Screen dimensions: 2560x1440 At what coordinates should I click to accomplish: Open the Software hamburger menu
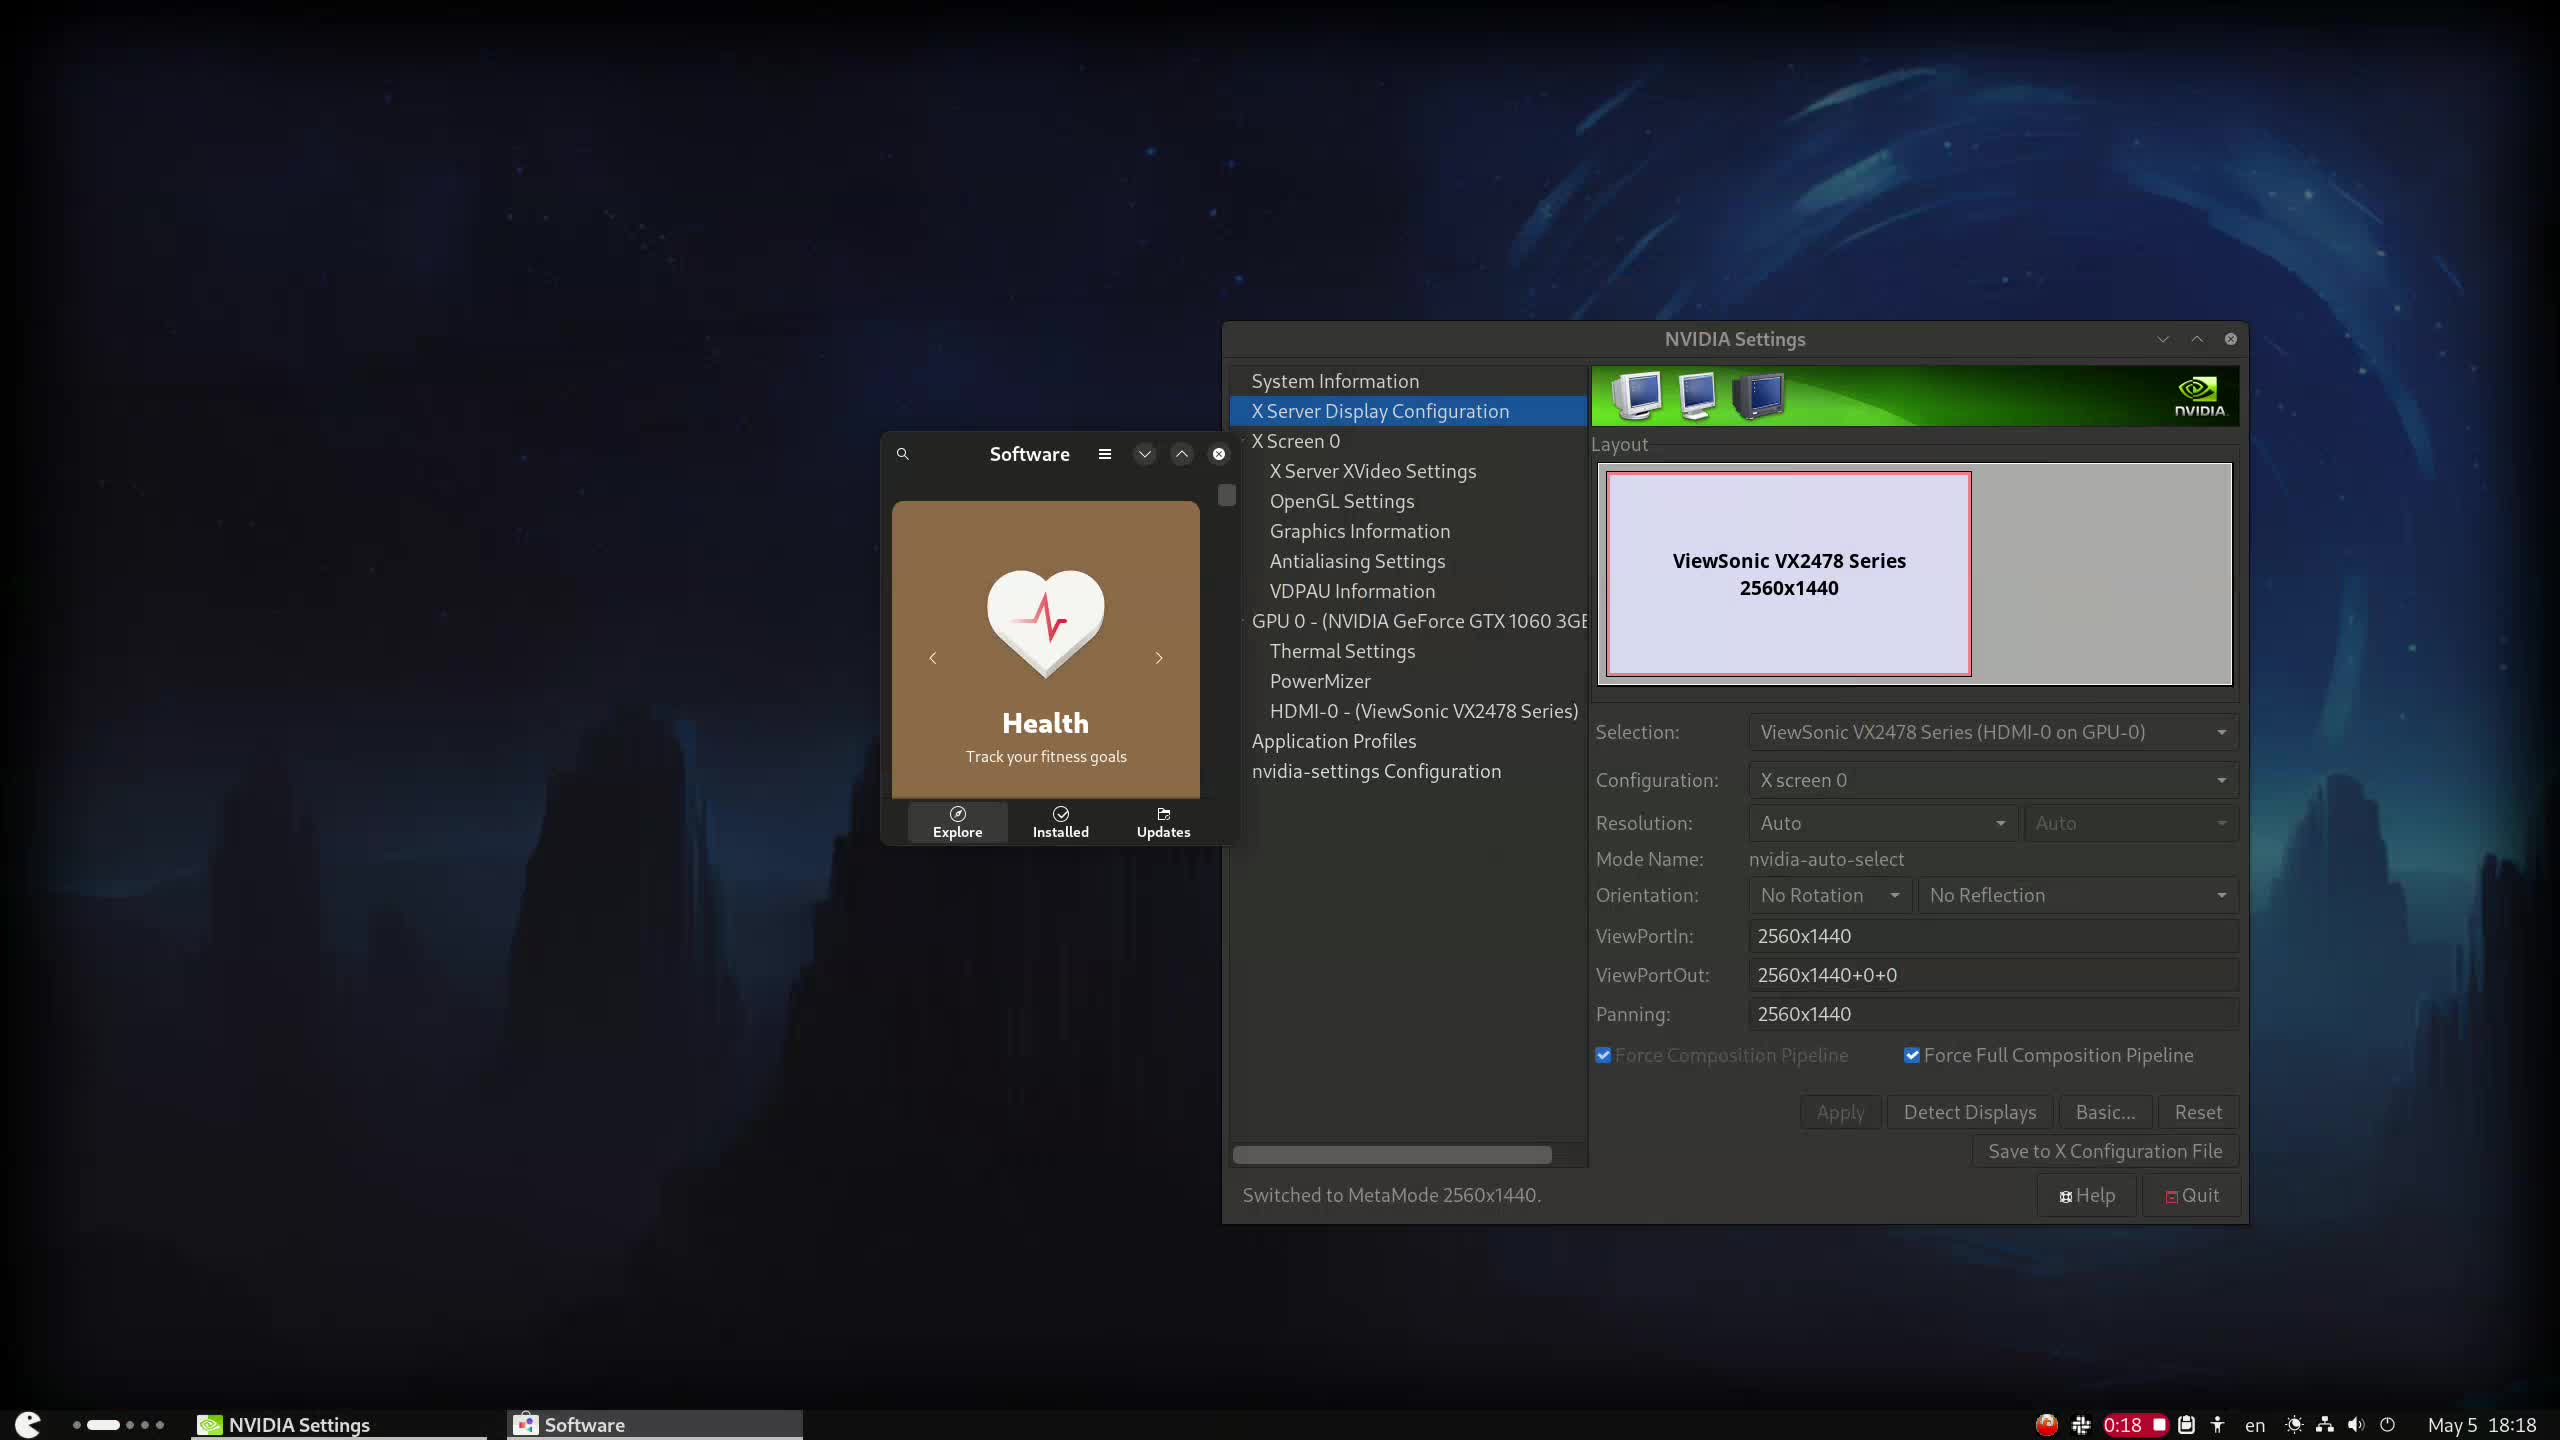(x=1105, y=454)
